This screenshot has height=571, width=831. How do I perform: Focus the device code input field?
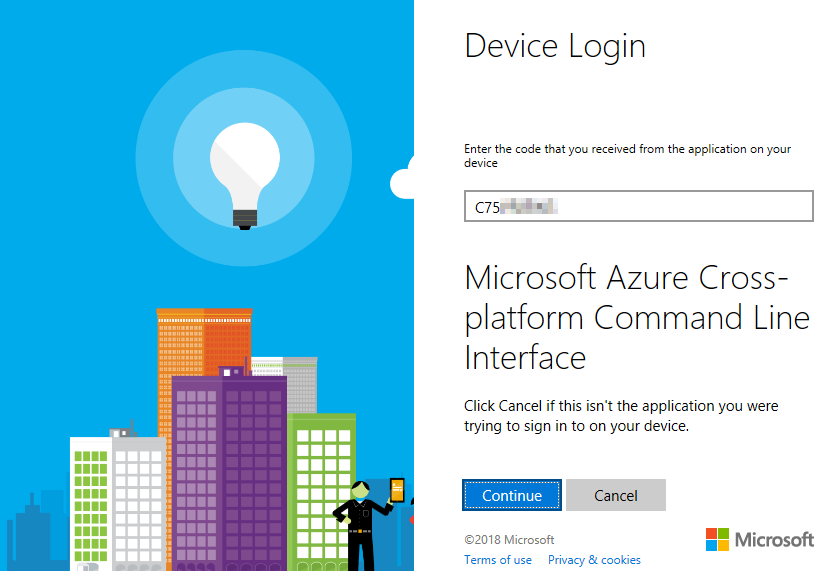click(x=638, y=207)
